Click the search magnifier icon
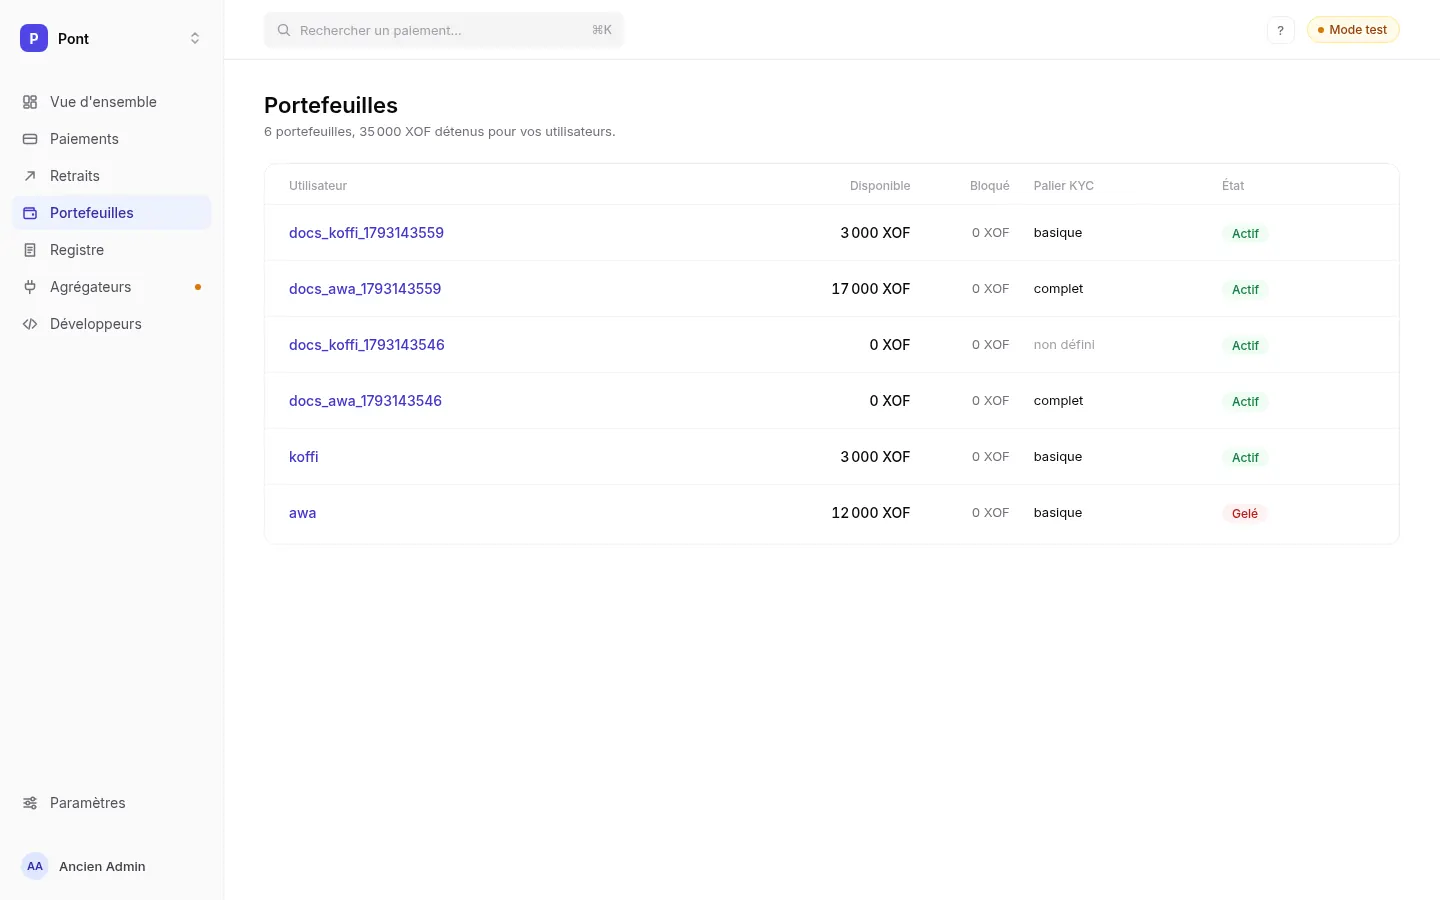This screenshot has height=900, width=1440. click(284, 30)
